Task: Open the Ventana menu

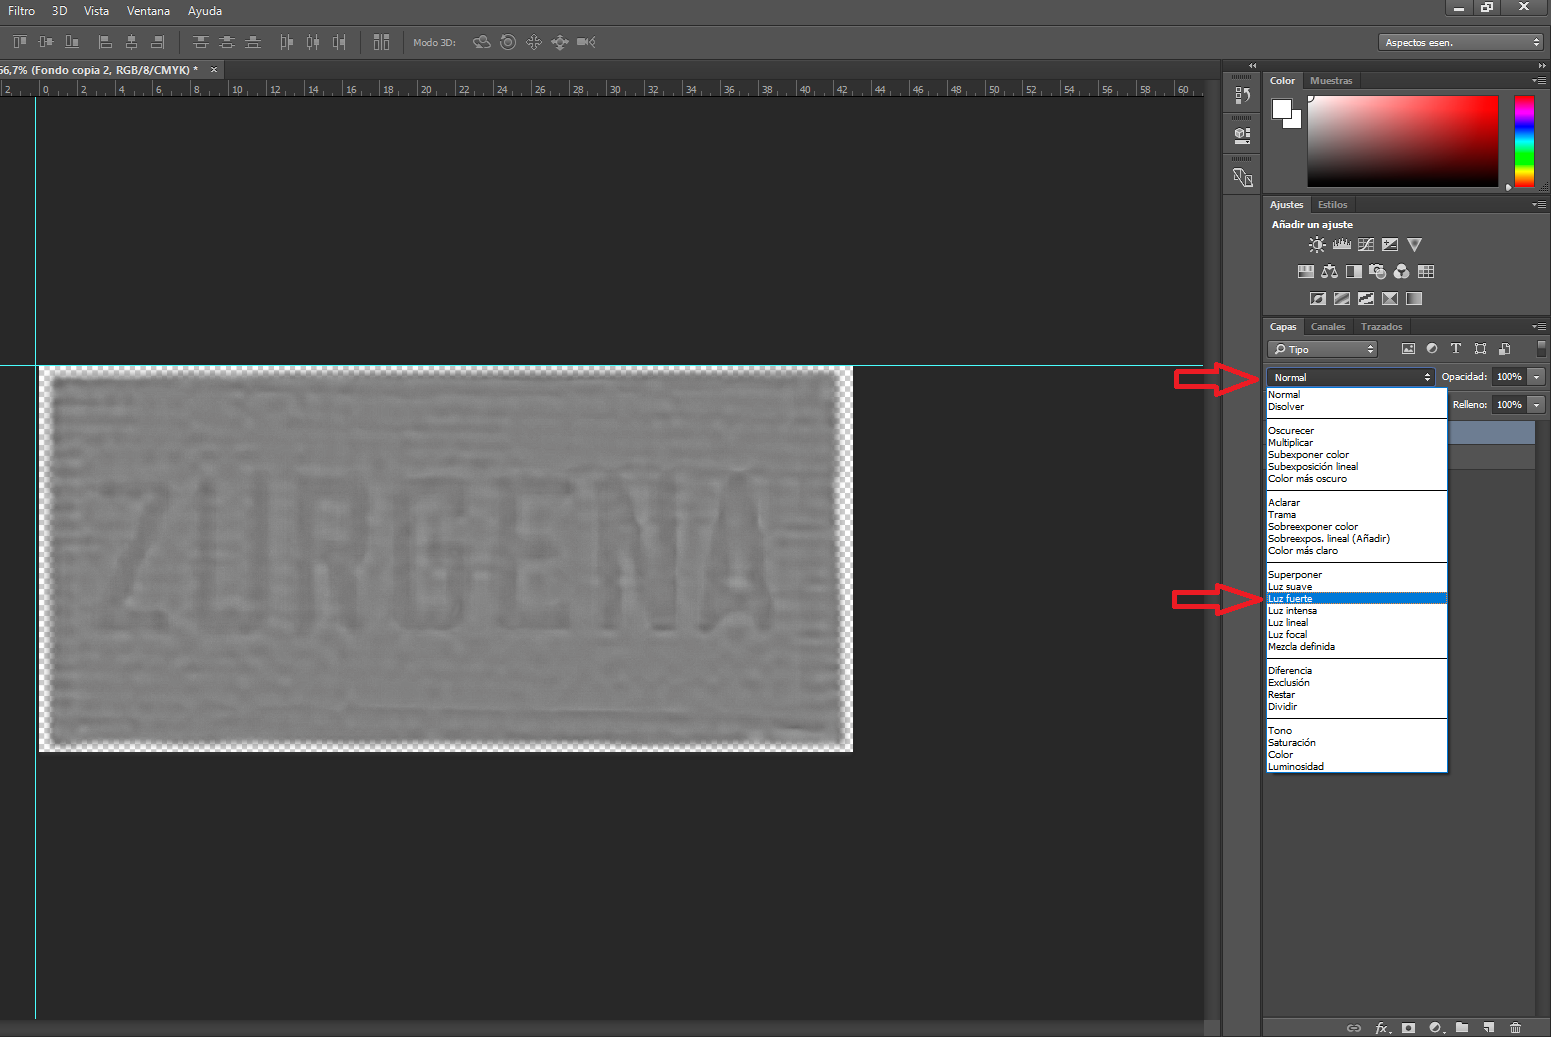Action: pos(148,11)
